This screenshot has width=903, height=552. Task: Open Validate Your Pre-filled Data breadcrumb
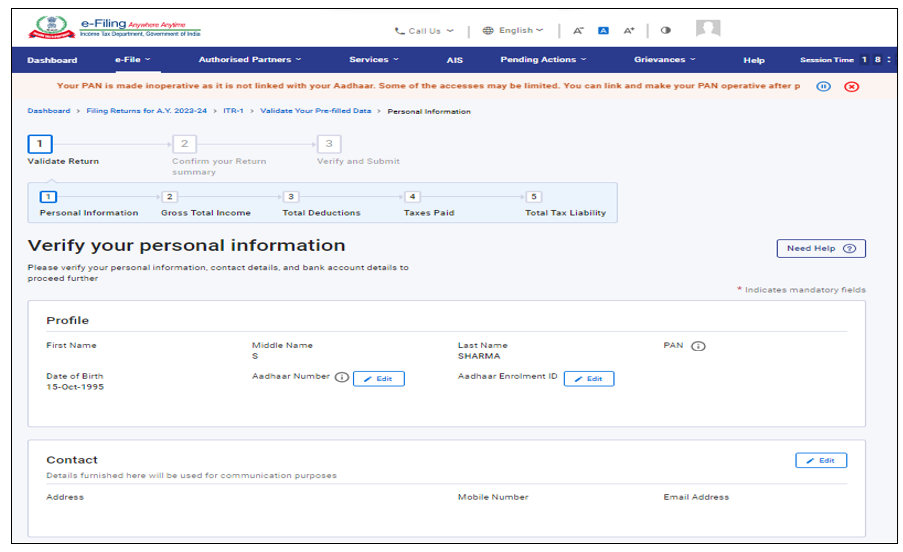pyautogui.click(x=316, y=111)
